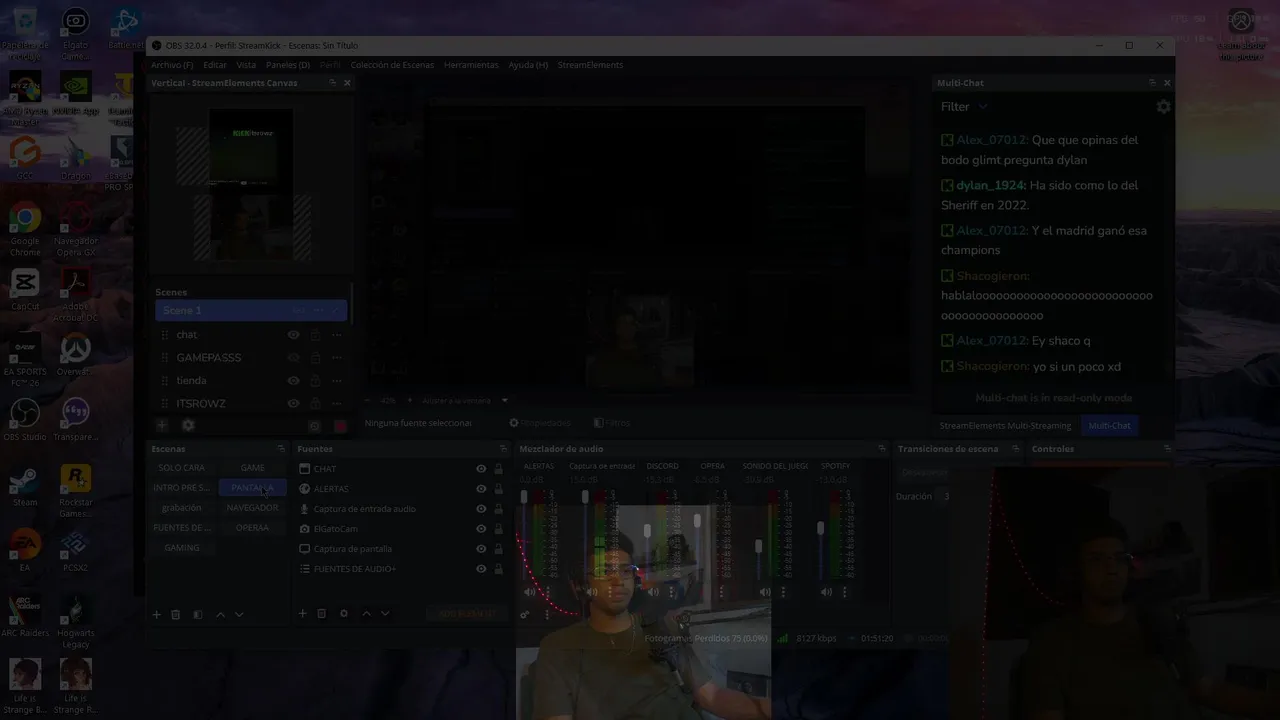Open options menu for ITSROWZ layer
Image resolution: width=1280 pixels, height=720 pixels.
tap(337, 404)
